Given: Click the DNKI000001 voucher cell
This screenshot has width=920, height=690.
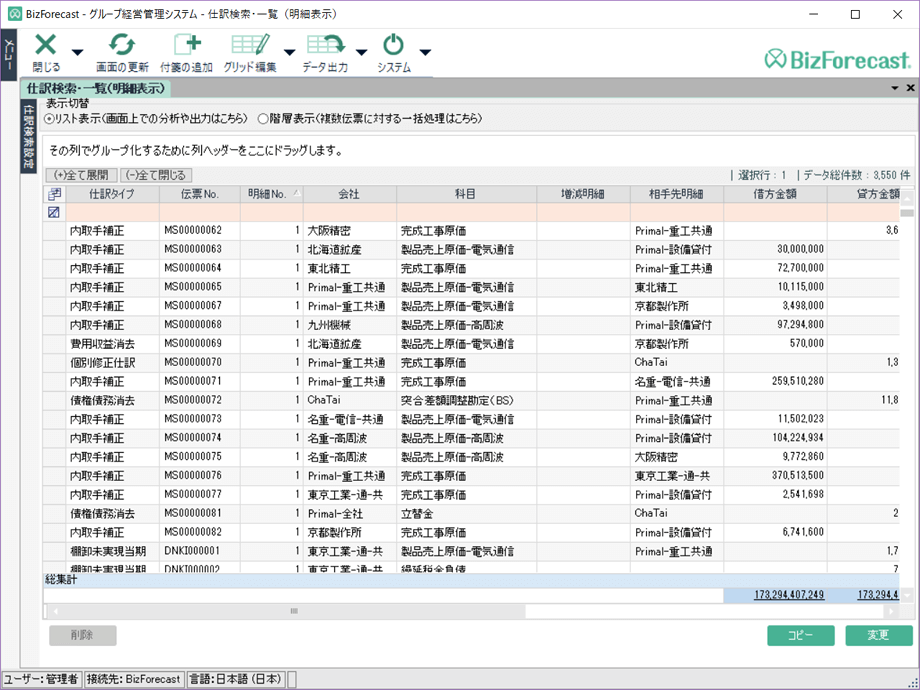Looking at the screenshot, I should pyautogui.click(x=199, y=551).
